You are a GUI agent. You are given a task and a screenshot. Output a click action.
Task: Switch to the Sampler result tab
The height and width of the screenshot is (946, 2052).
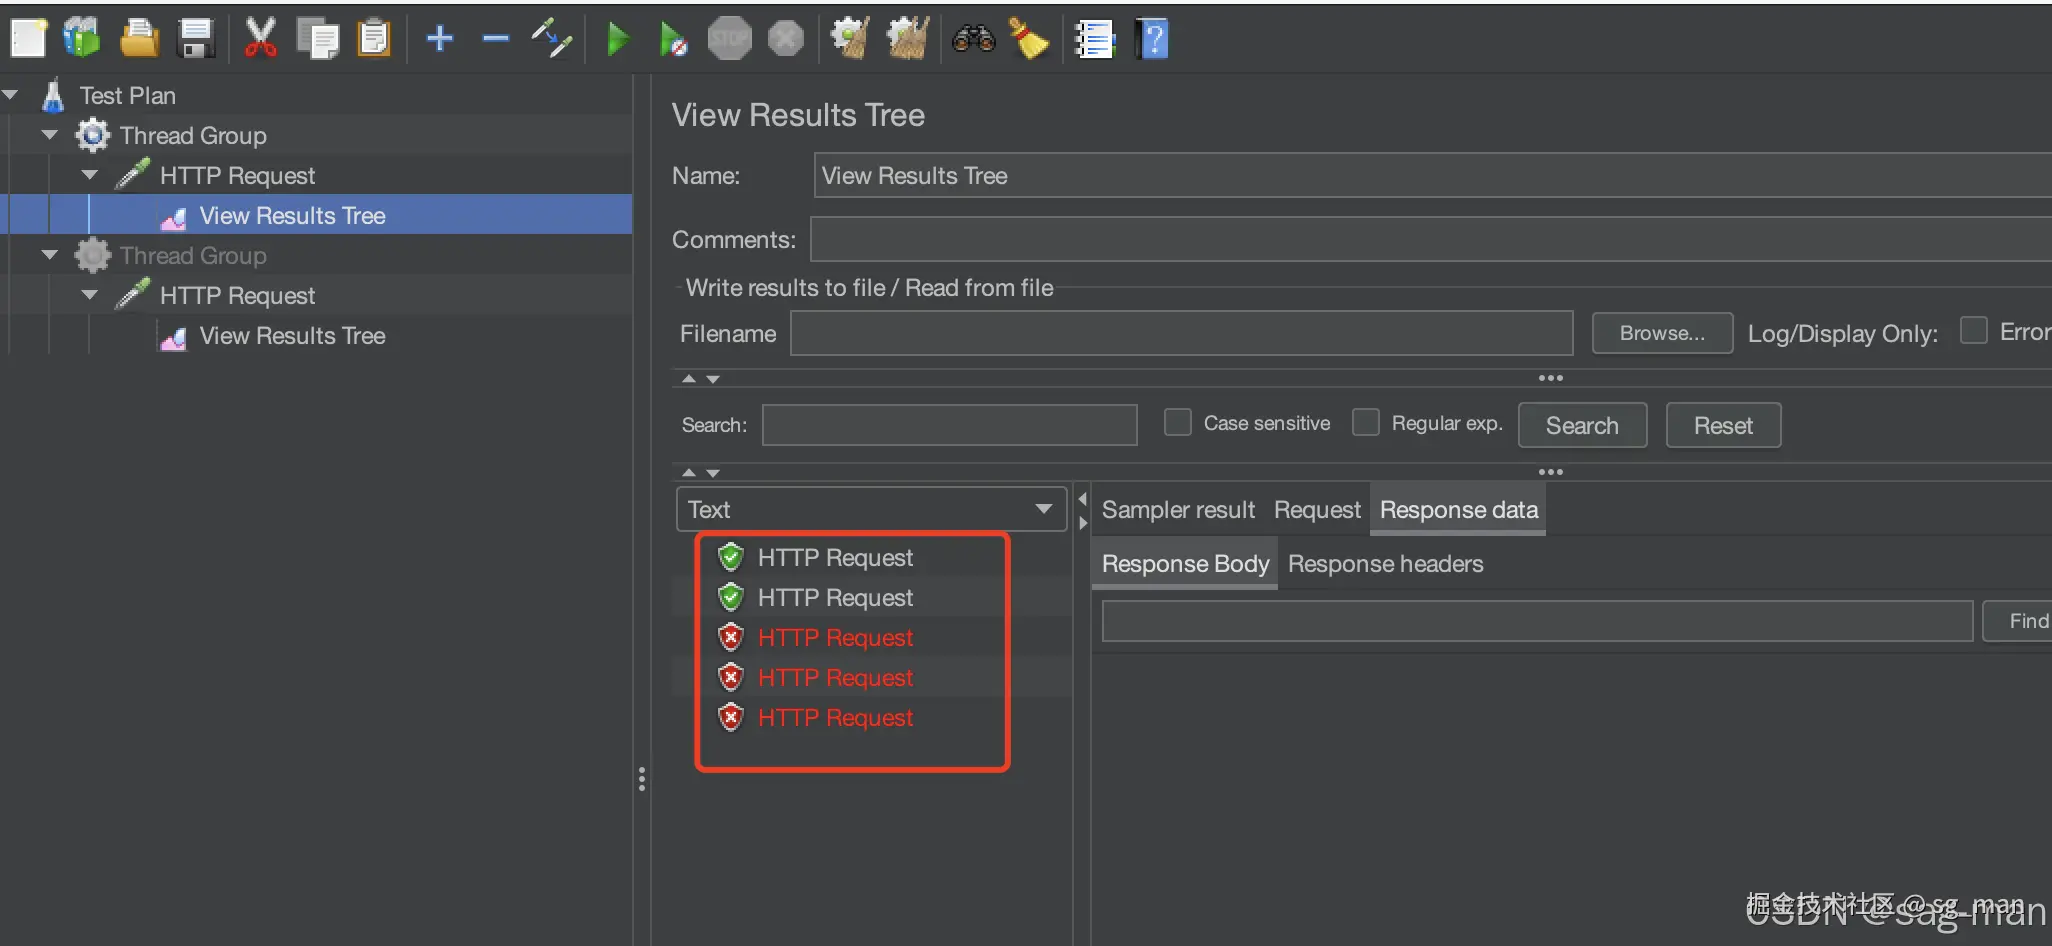pyautogui.click(x=1178, y=510)
